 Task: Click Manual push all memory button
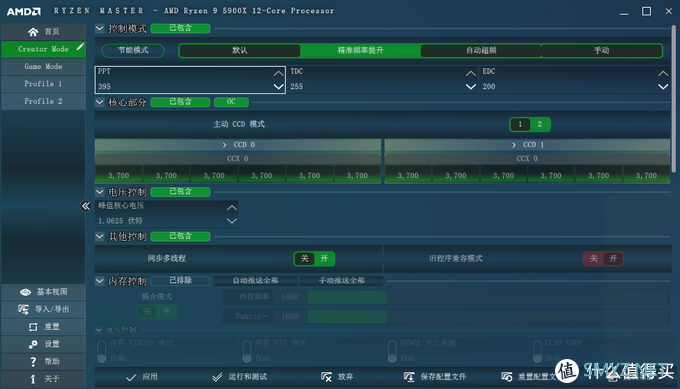(342, 281)
